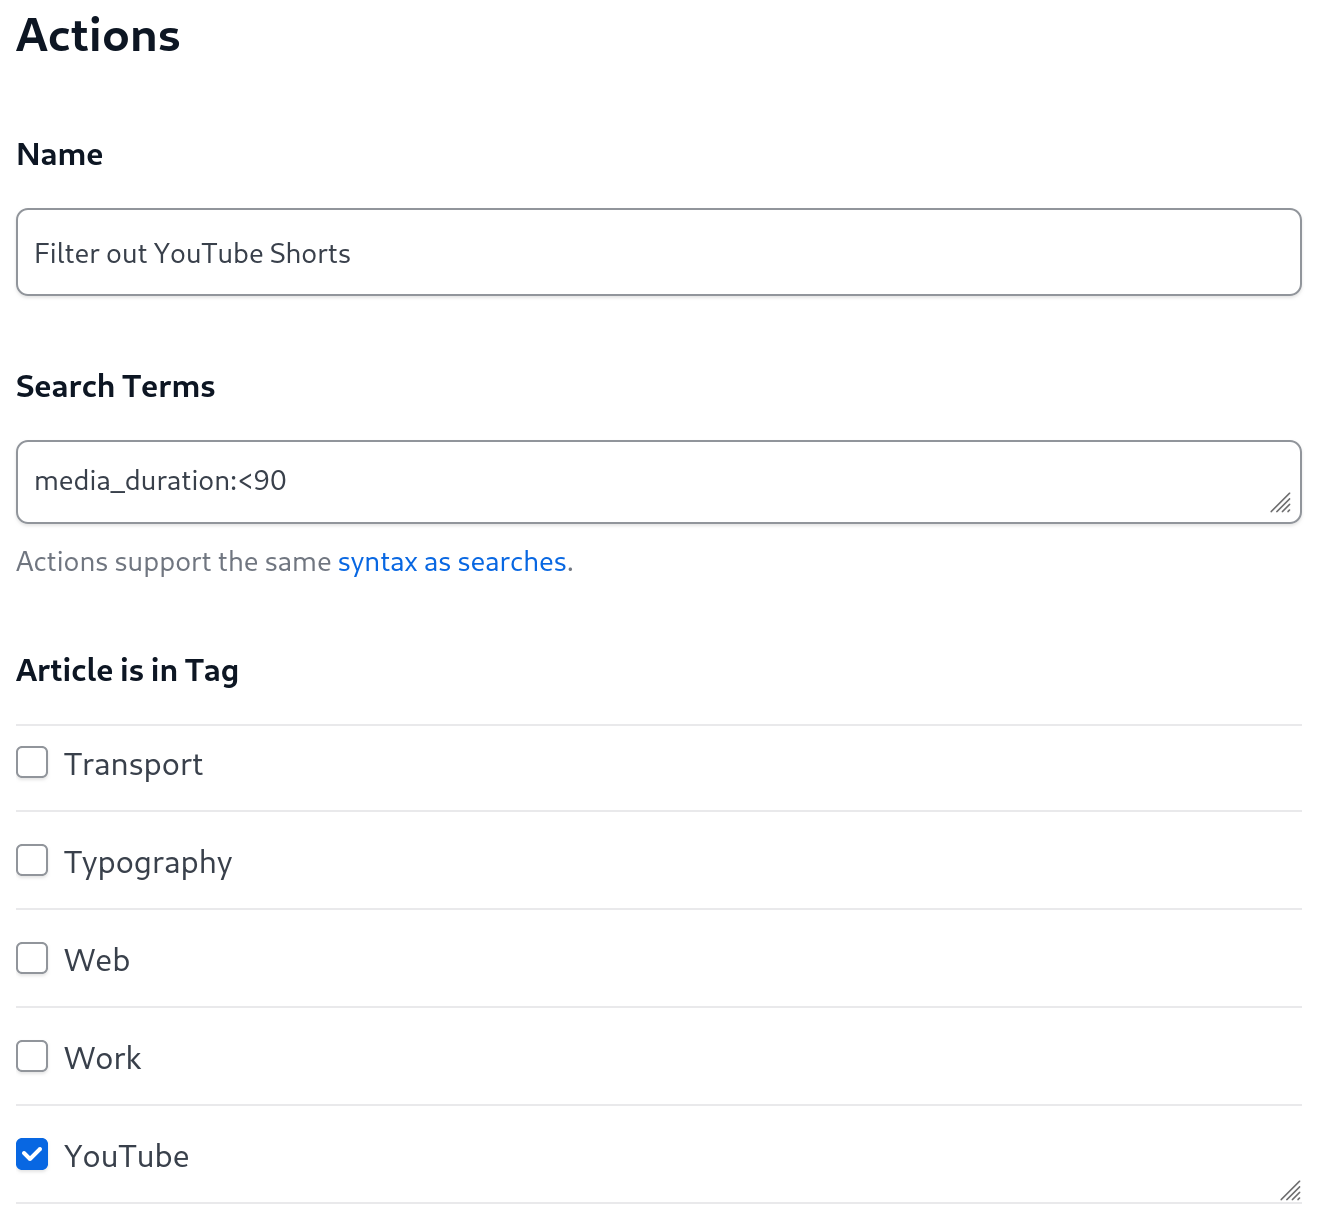Click the 'Actions support the same' helper text
This screenshot has height=1218, width=1330.
(174, 562)
